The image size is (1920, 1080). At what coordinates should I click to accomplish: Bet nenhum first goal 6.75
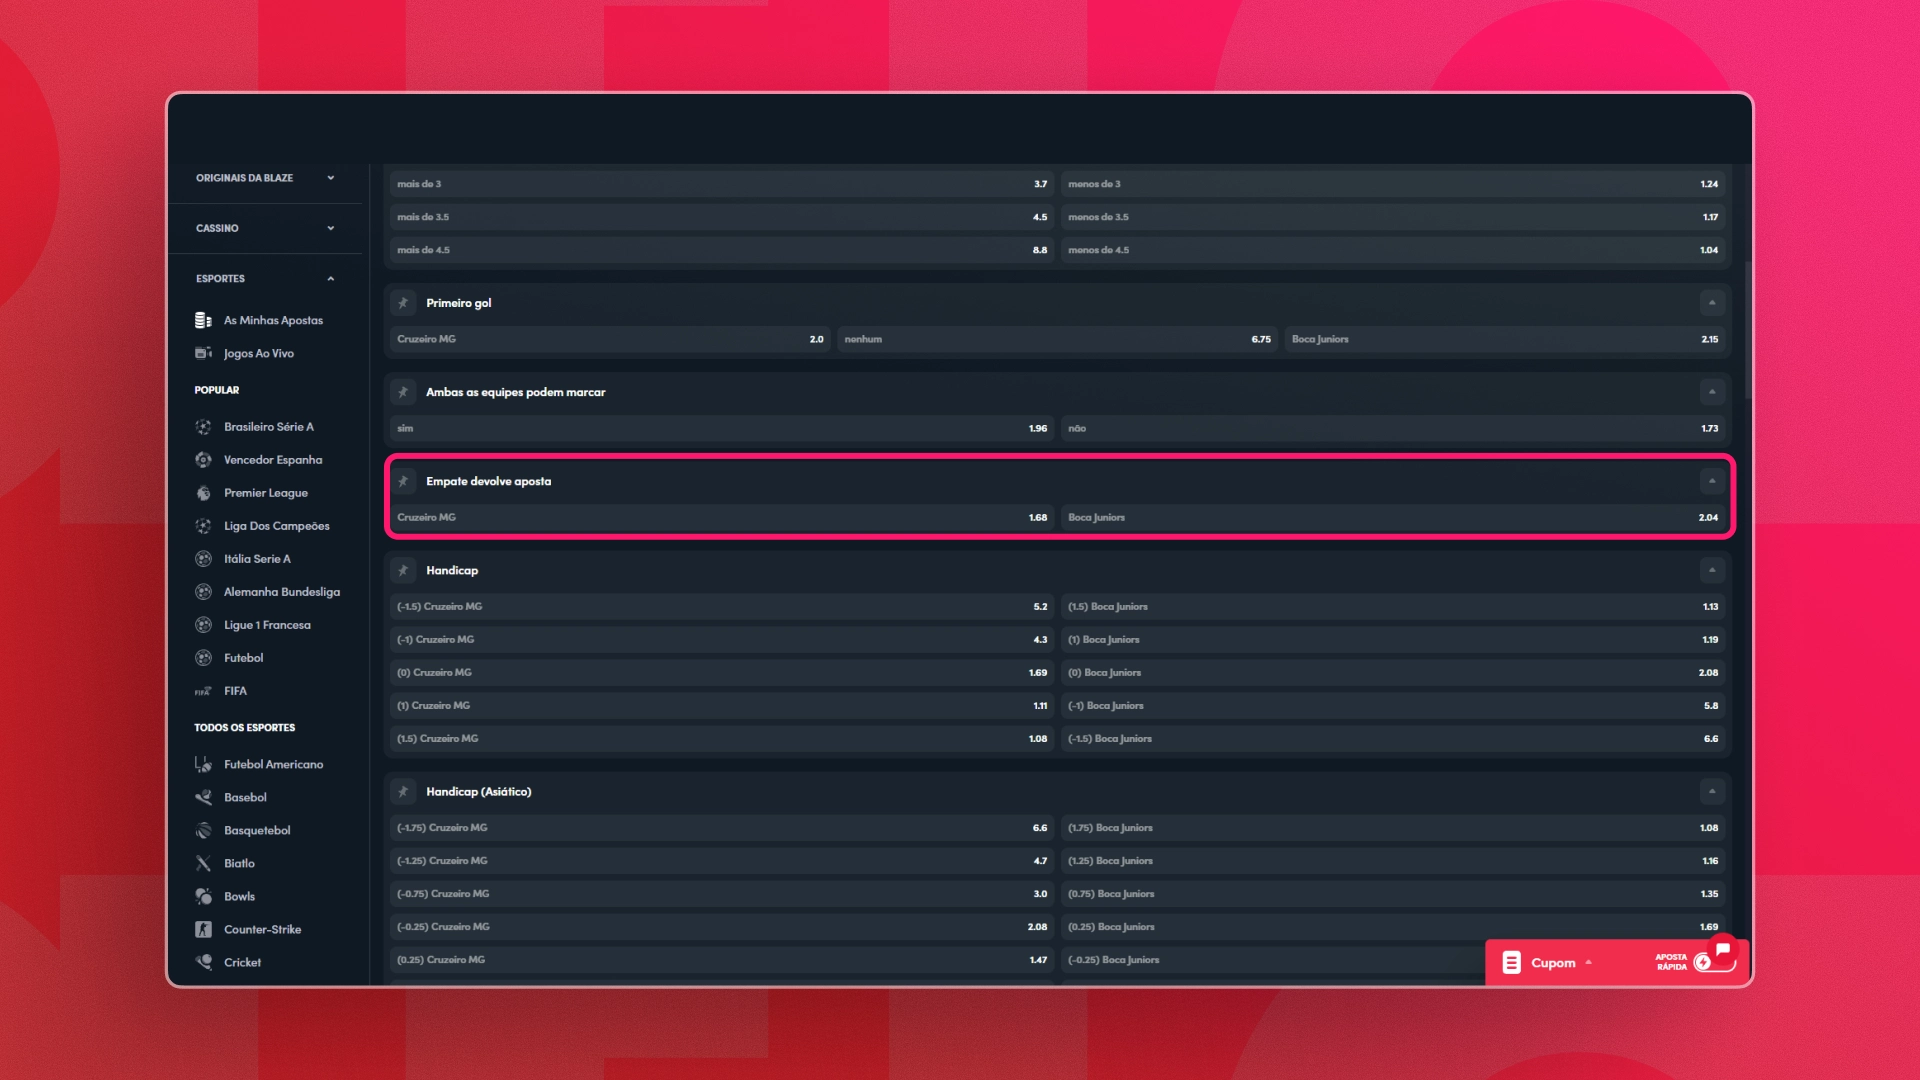[x=1057, y=339]
